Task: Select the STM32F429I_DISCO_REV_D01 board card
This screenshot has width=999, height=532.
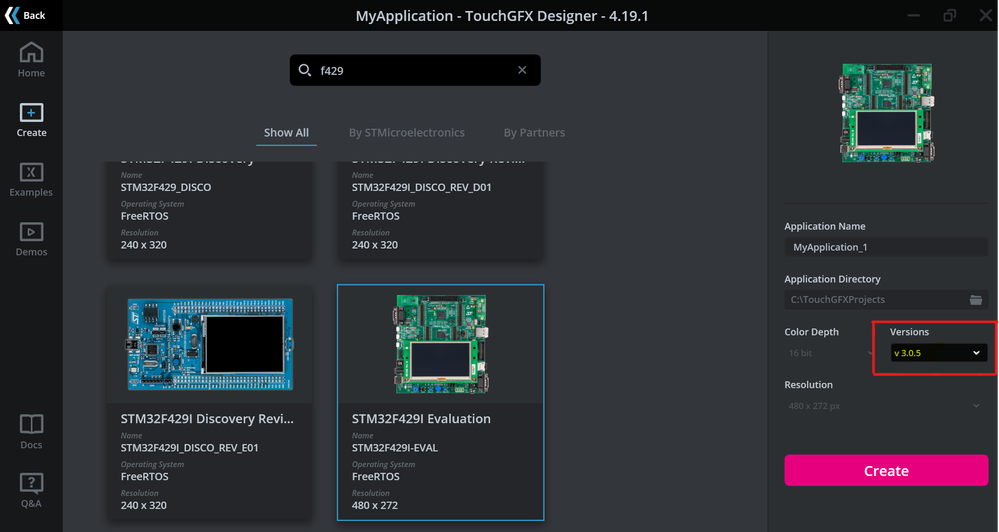Action: pyautogui.click(x=440, y=210)
